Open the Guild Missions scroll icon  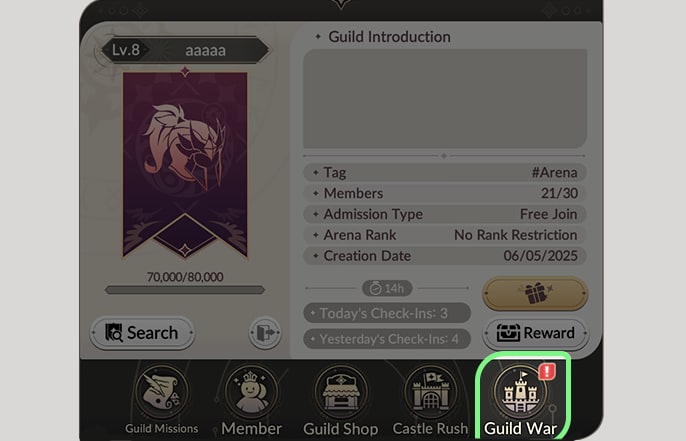pyautogui.click(x=162, y=392)
